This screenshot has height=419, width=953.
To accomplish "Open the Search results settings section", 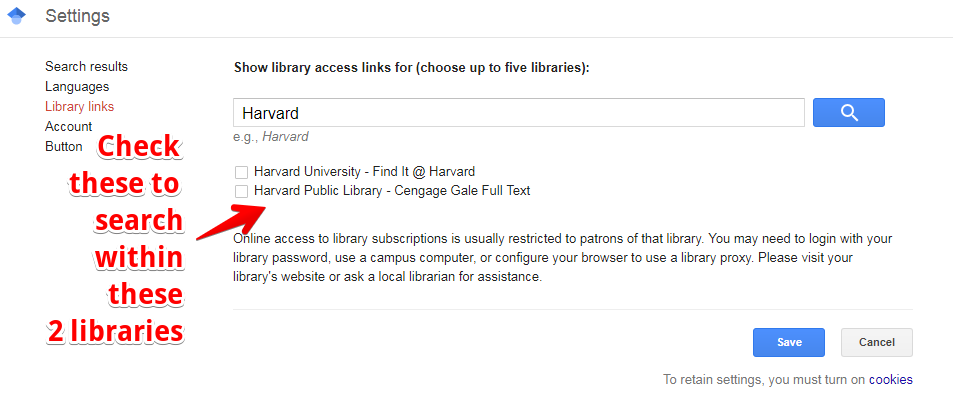I will [86, 66].
